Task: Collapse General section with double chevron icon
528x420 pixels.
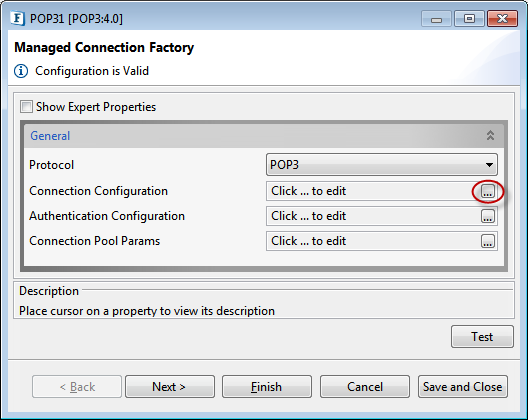Action: (x=490, y=135)
